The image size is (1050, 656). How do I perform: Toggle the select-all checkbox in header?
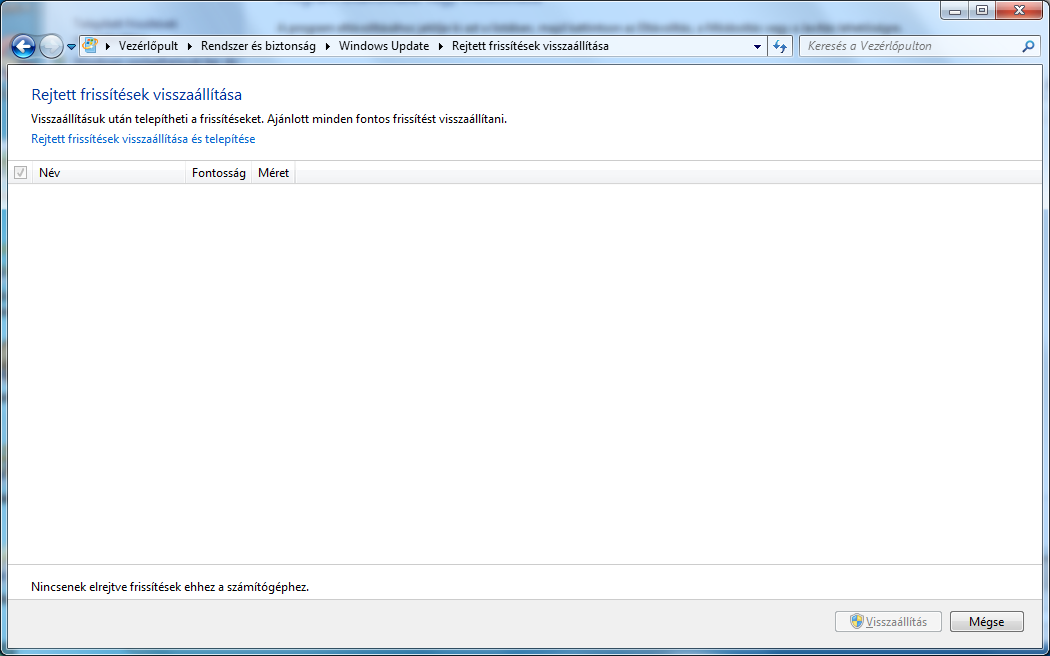pos(21,173)
